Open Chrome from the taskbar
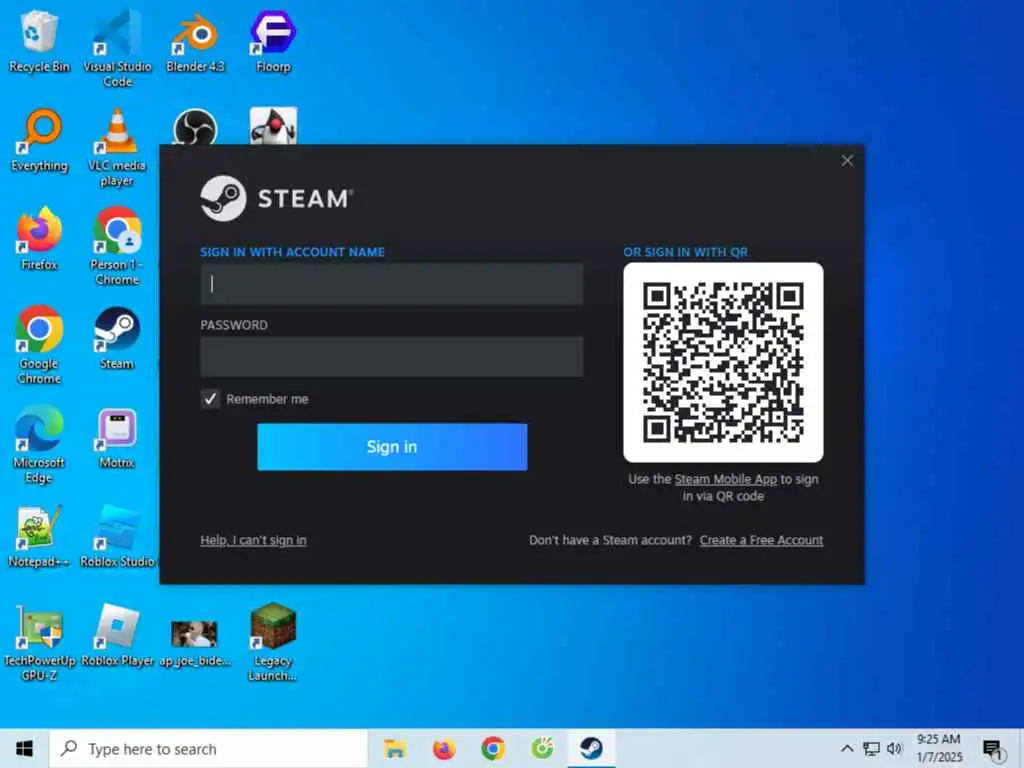 coord(493,748)
